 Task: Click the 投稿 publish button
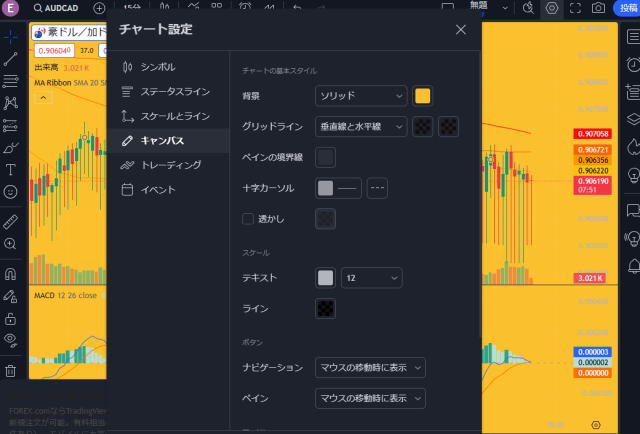628,8
